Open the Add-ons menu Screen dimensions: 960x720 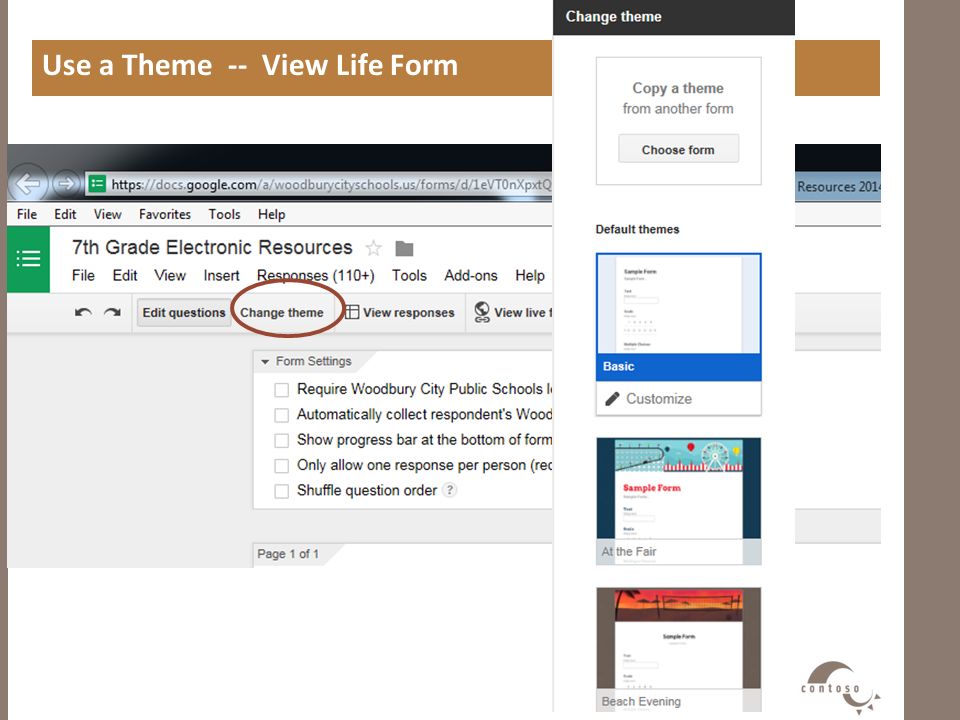471,276
